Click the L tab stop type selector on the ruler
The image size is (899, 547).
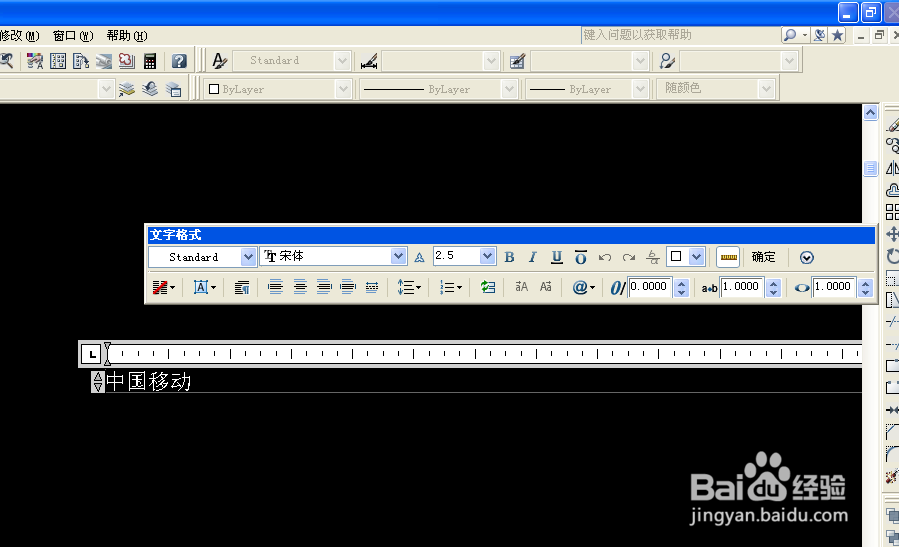pyautogui.click(x=92, y=354)
